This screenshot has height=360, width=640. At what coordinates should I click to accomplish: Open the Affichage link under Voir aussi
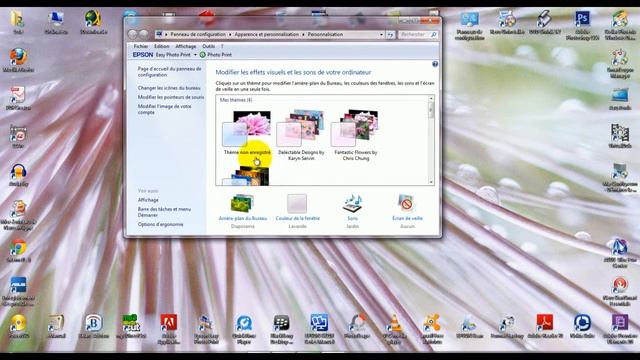click(x=148, y=200)
